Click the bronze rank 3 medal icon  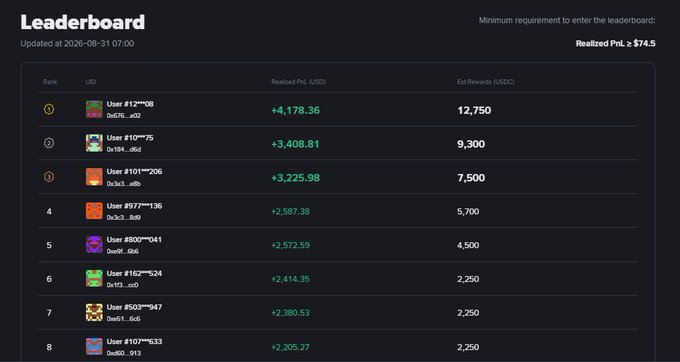click(x=49, y=177)
